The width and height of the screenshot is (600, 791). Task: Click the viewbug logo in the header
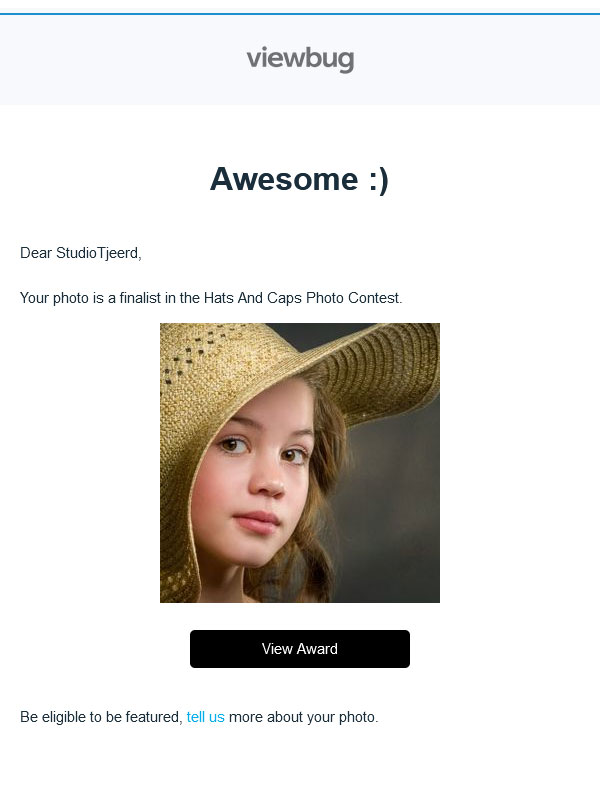click(x=300, y=59)
